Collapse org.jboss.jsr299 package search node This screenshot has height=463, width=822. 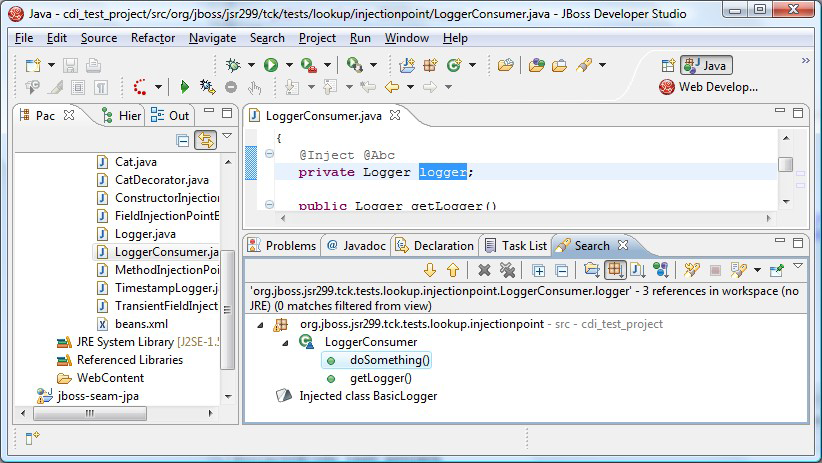point(260,325)
